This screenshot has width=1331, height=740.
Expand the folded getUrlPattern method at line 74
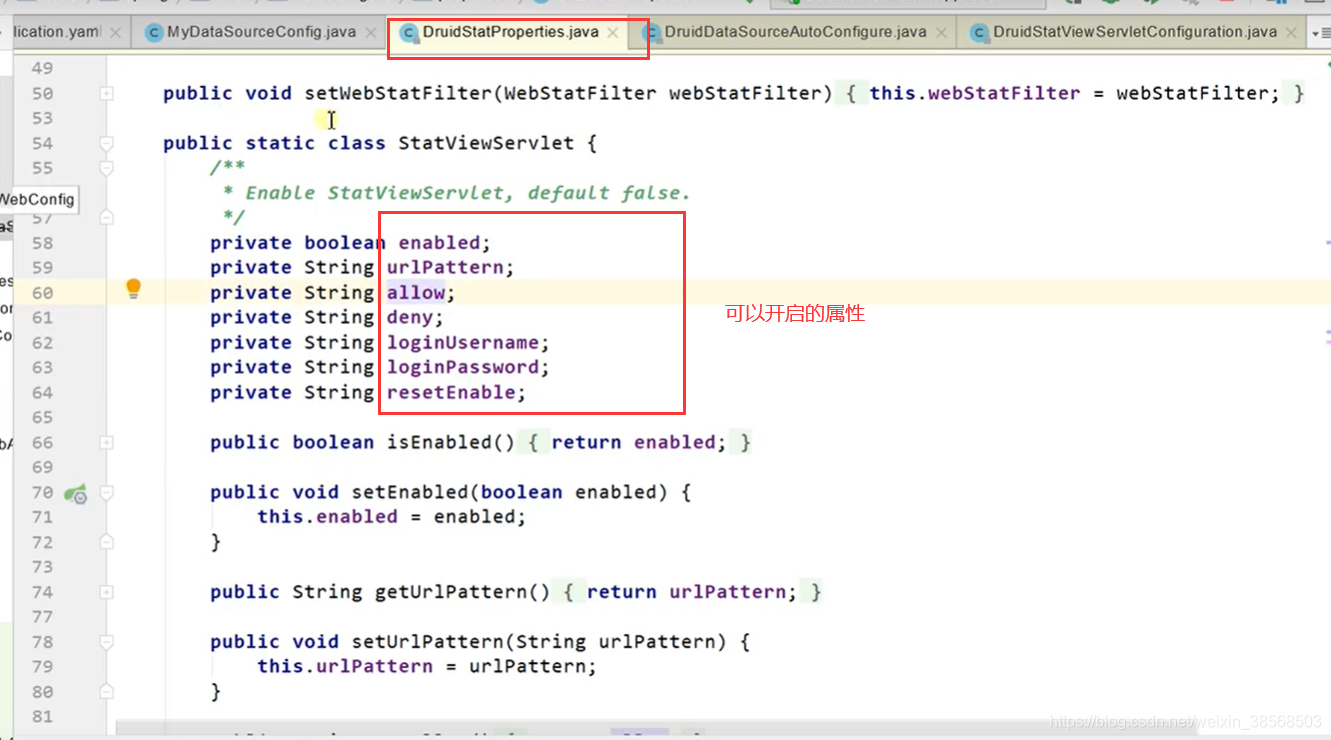106,592
